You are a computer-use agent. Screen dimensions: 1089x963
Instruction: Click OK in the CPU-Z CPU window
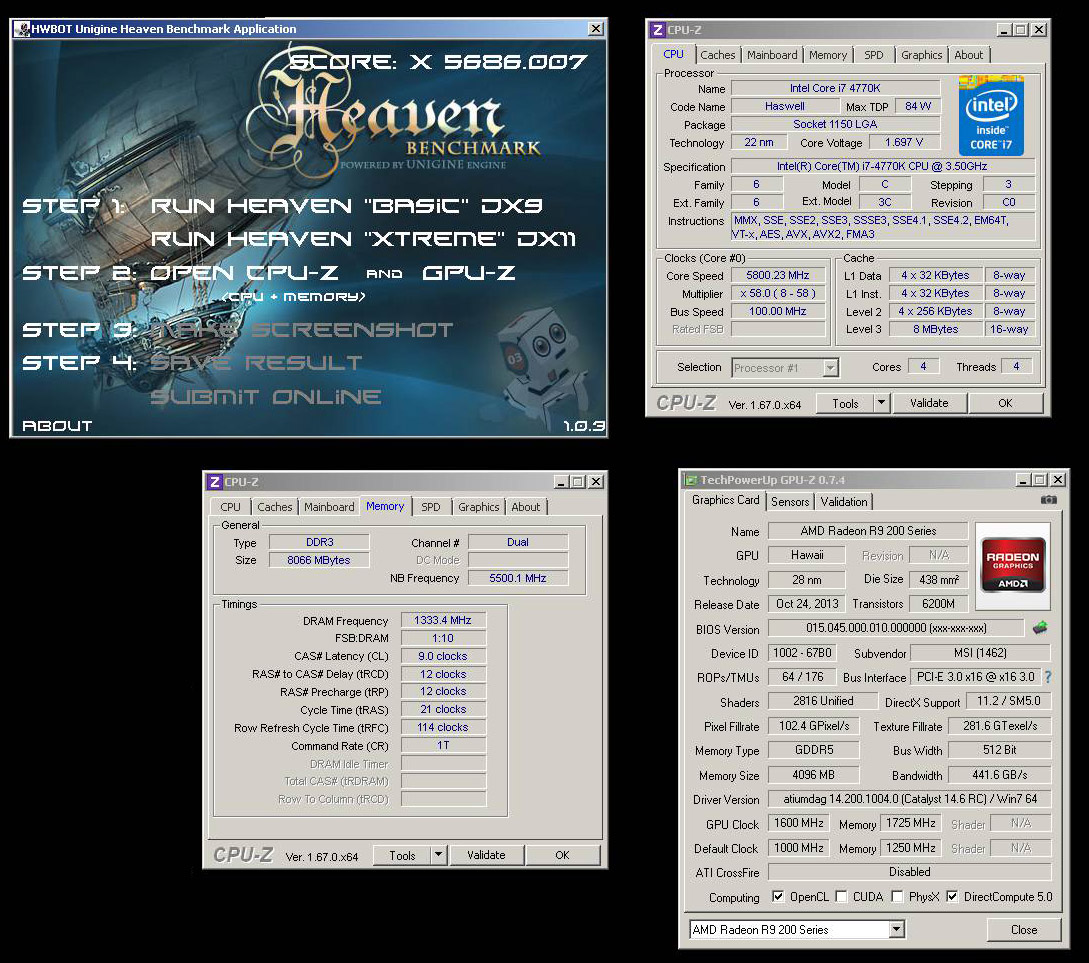[1005, 403]
